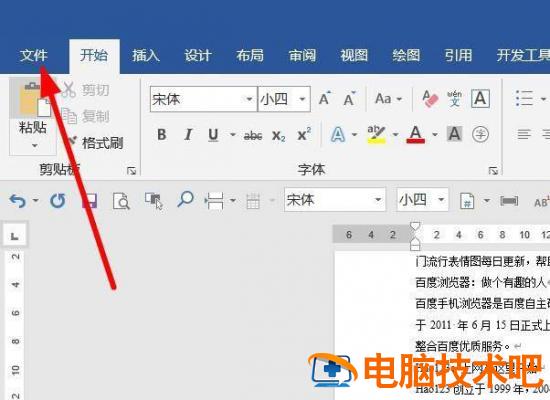Screen dimensions: 550x400
Task: Click the redo/repeat icon
Action: point(58,201)
